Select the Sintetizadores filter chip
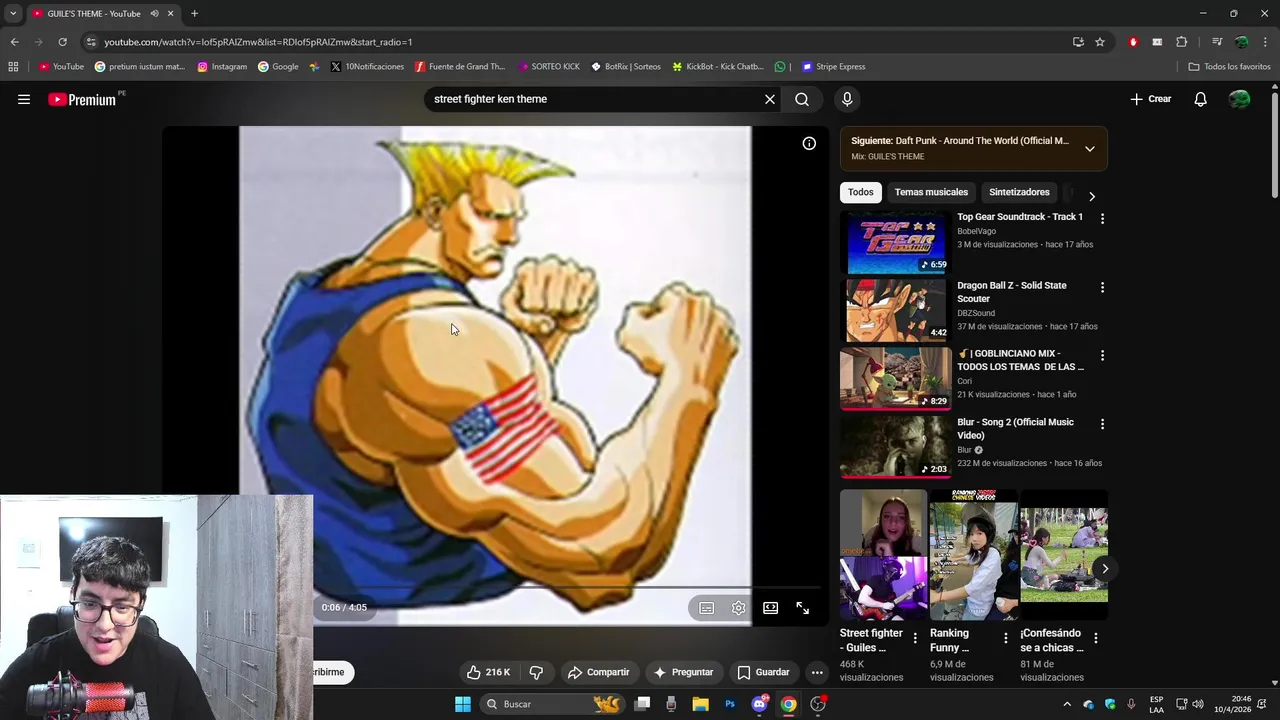This screenshot has width=1280, height=720. click(1019, 192)
